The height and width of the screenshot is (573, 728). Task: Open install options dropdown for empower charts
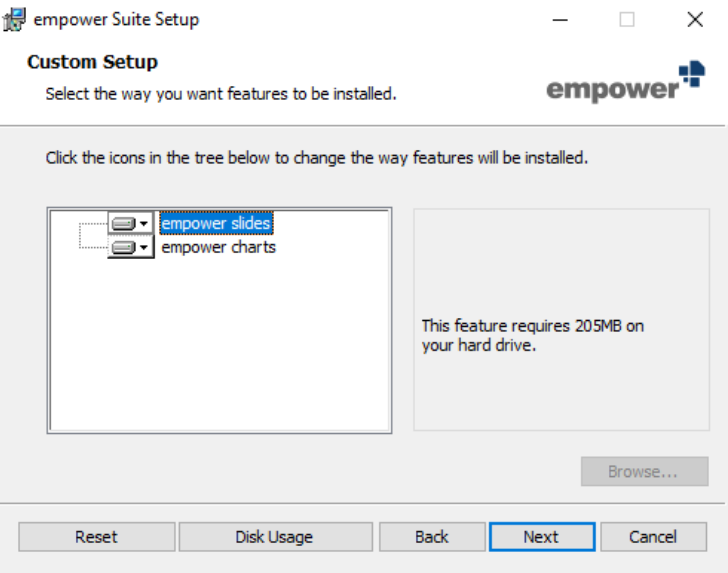click(130, 247)
